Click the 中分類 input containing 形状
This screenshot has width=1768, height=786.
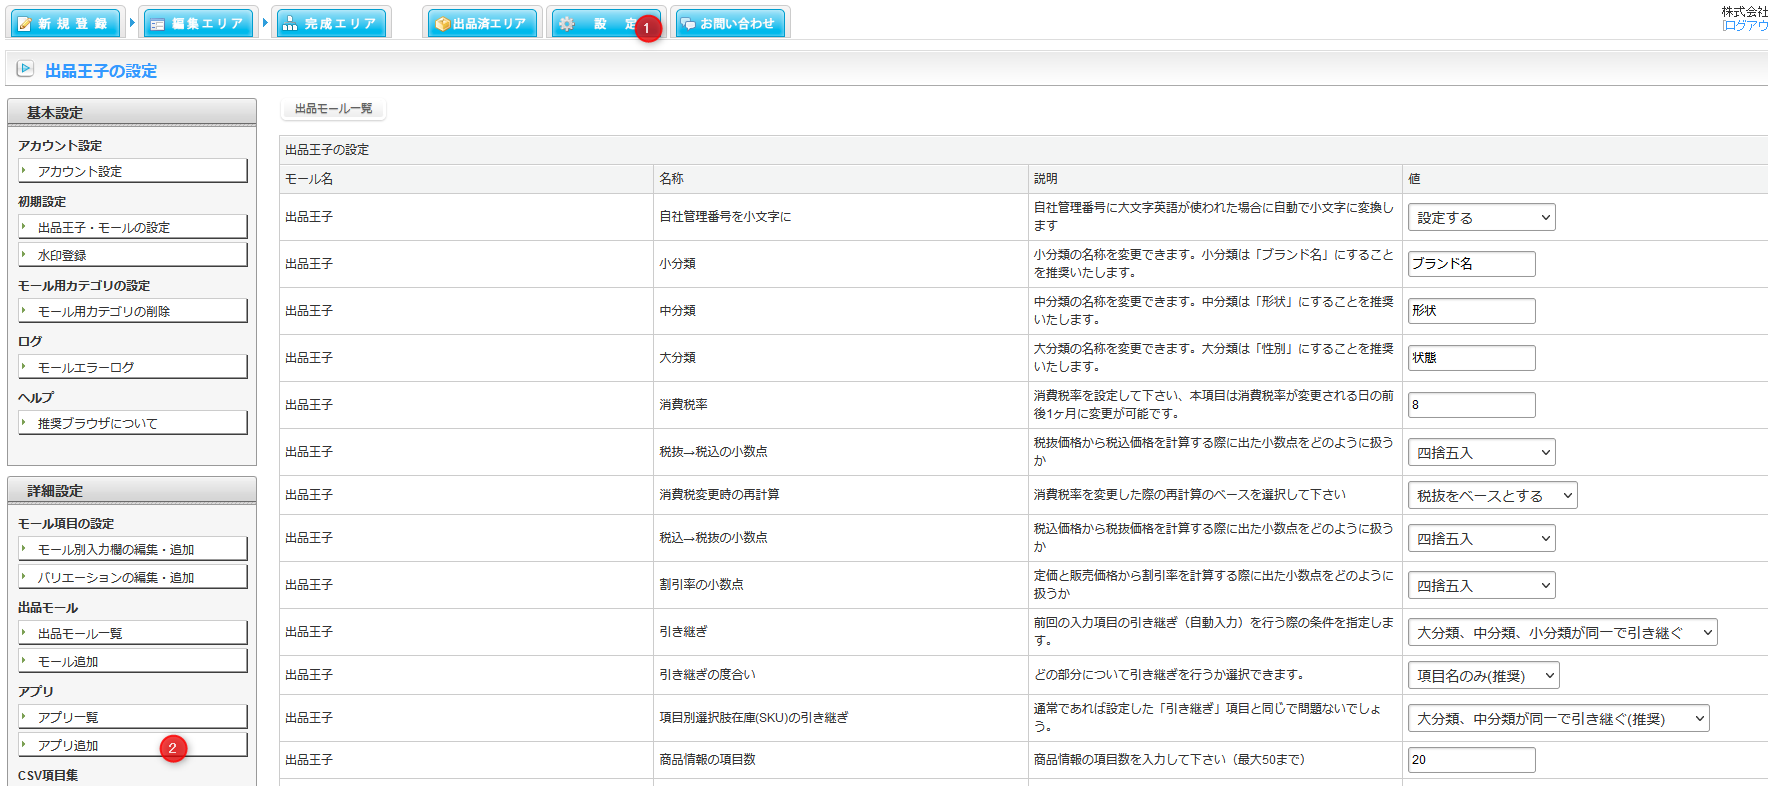[x=1472, y=311]
